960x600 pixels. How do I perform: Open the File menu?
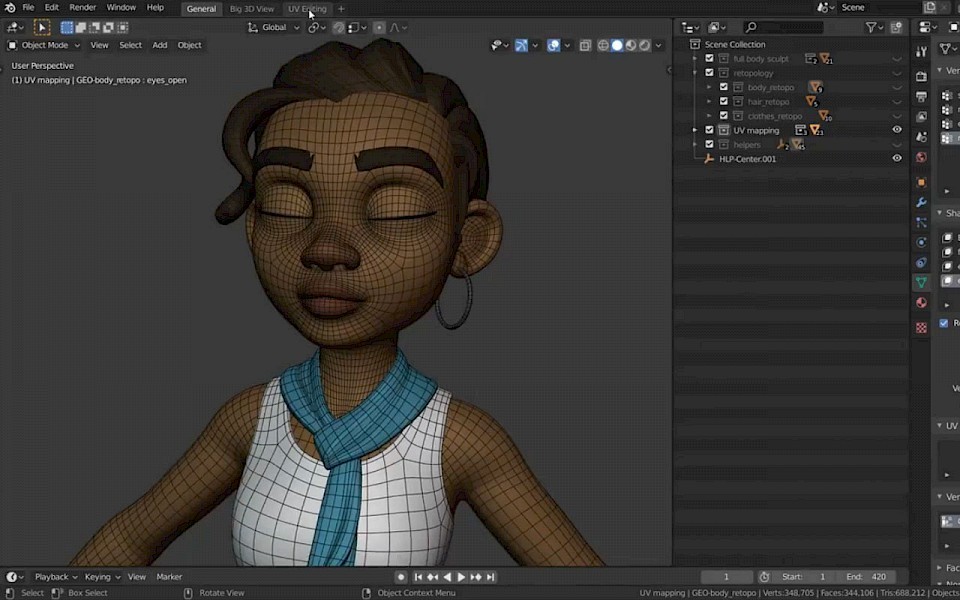pyautogui.click(x=28, y=8)
